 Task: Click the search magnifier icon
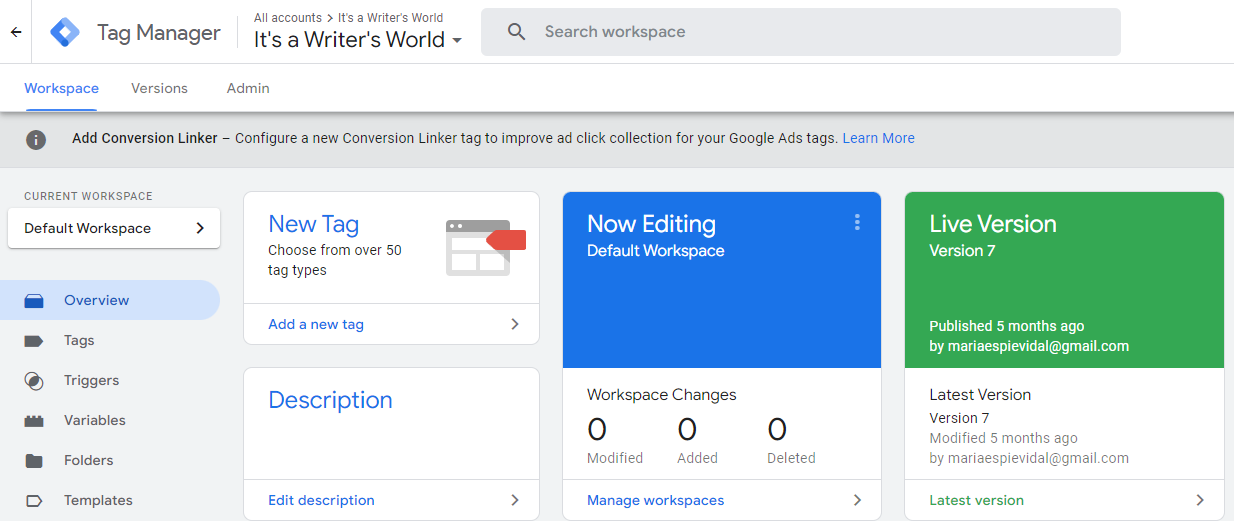[x=517, y=32]
